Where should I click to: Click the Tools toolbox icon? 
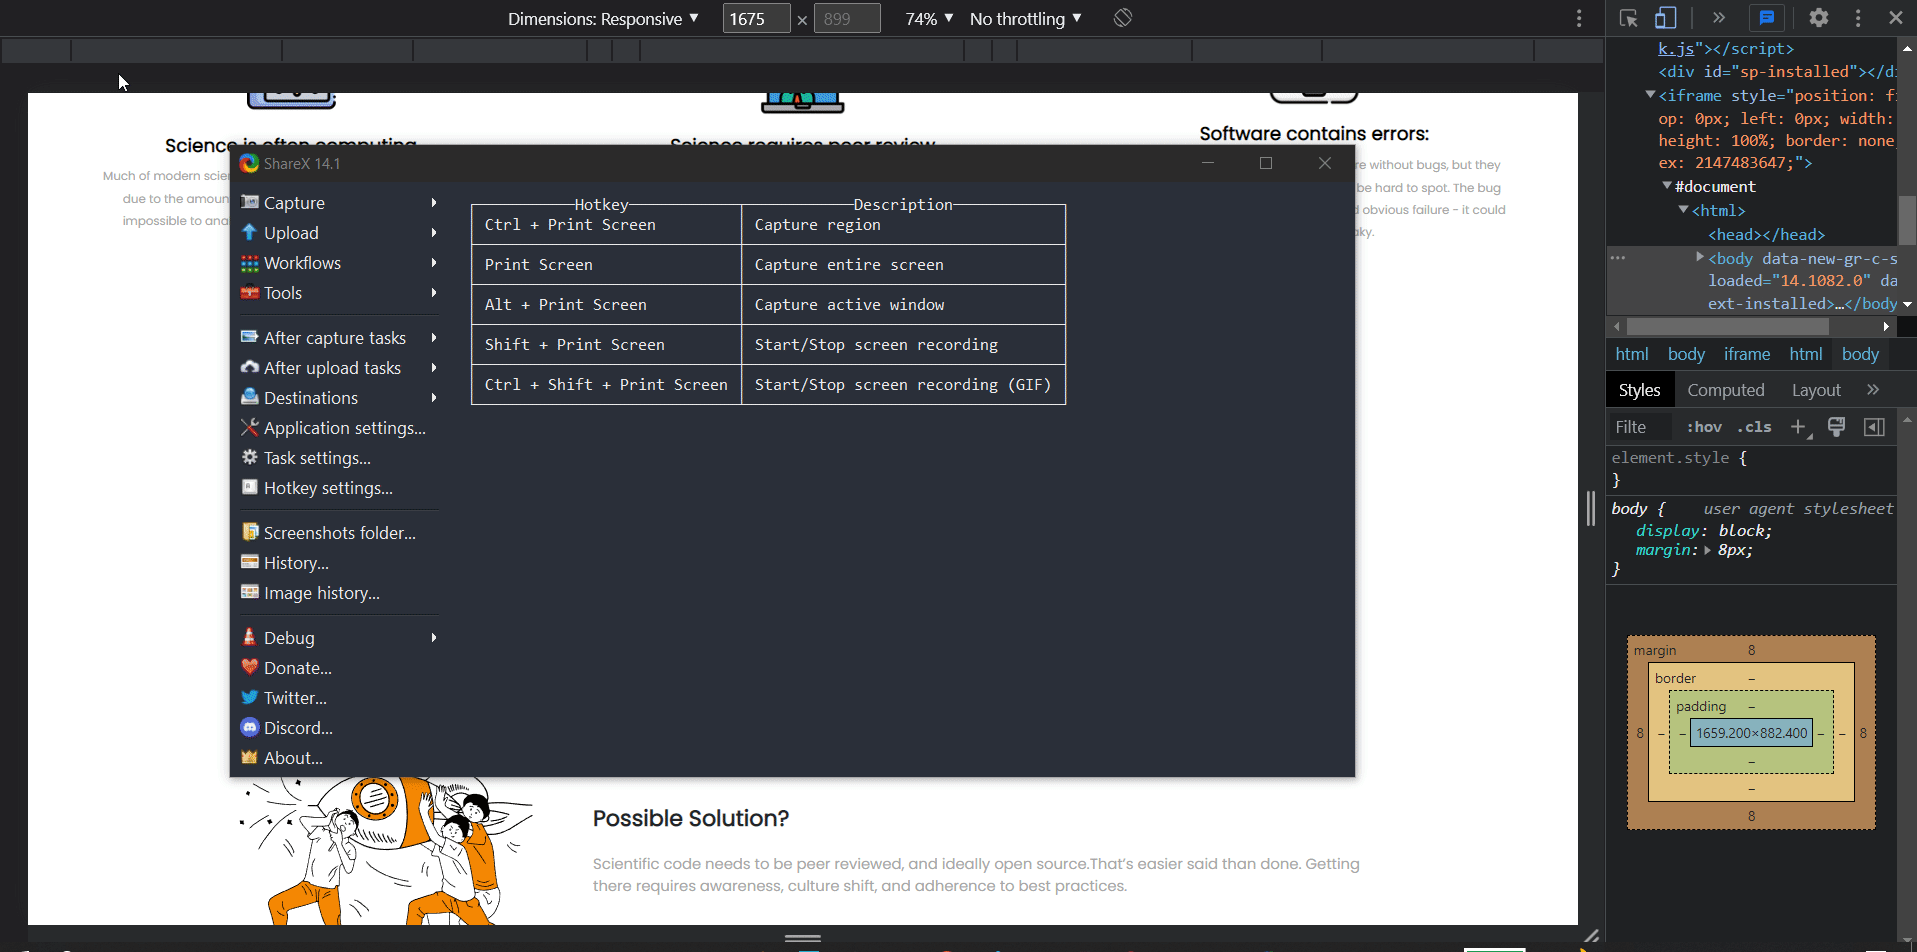tap(250, 293)
